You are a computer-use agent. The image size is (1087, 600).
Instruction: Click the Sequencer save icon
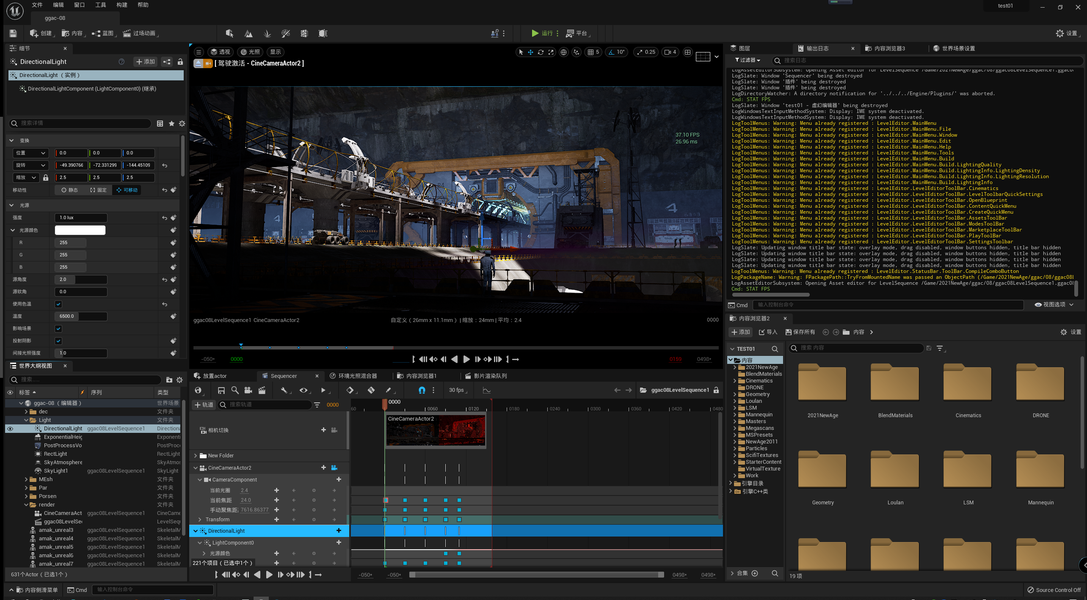[x=221, y=390]
